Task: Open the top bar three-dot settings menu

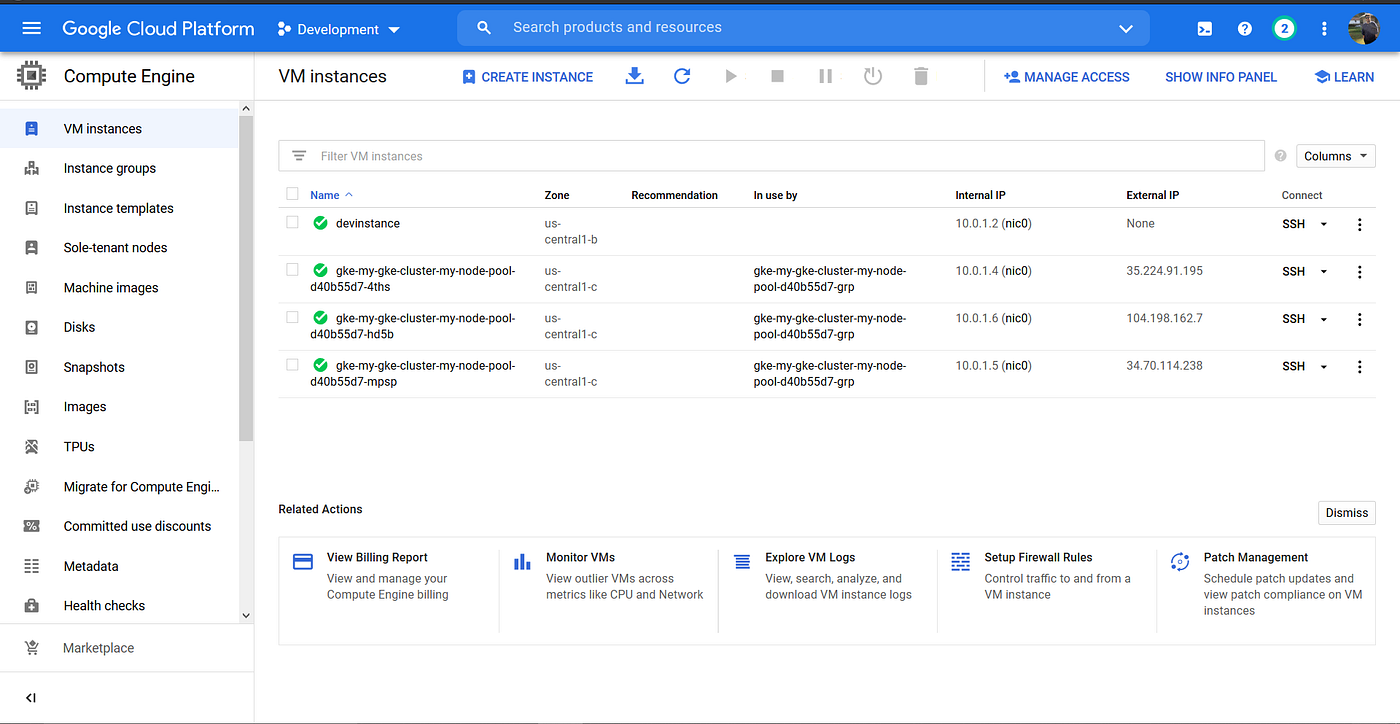Action: pyautogui.click(x=1324, y=29)
